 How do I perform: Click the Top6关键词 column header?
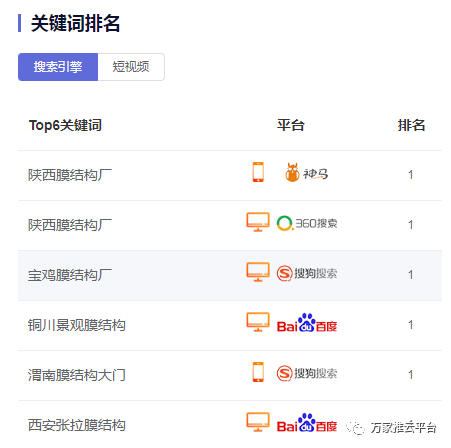65,125
